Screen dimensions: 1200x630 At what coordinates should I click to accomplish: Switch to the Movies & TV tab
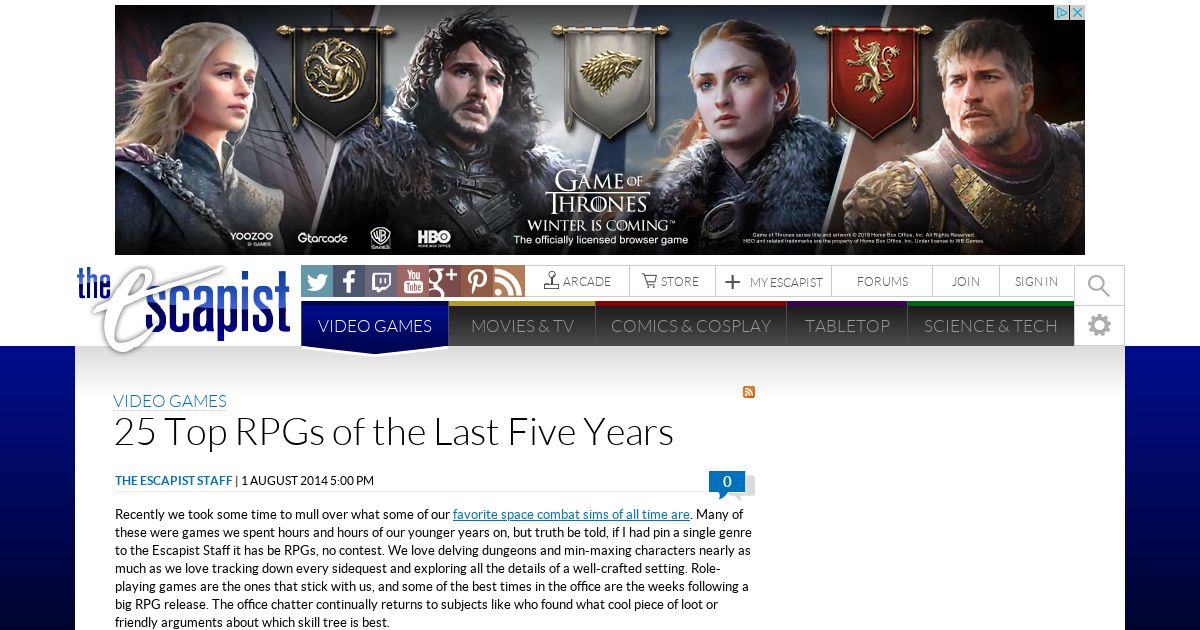(x=522, y=326)
